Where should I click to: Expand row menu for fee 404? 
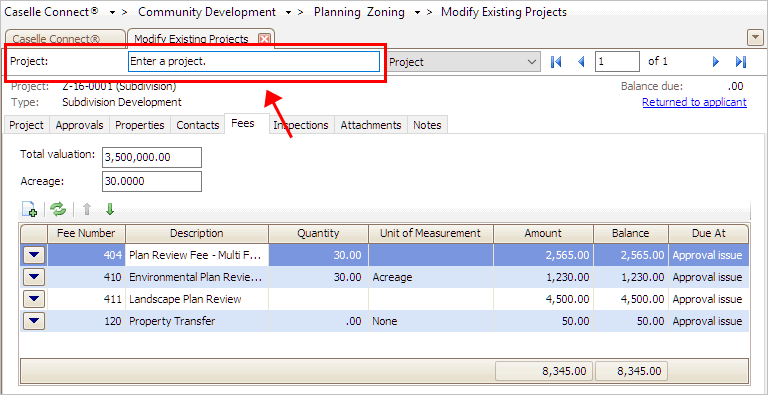click(x=34, y=255)
